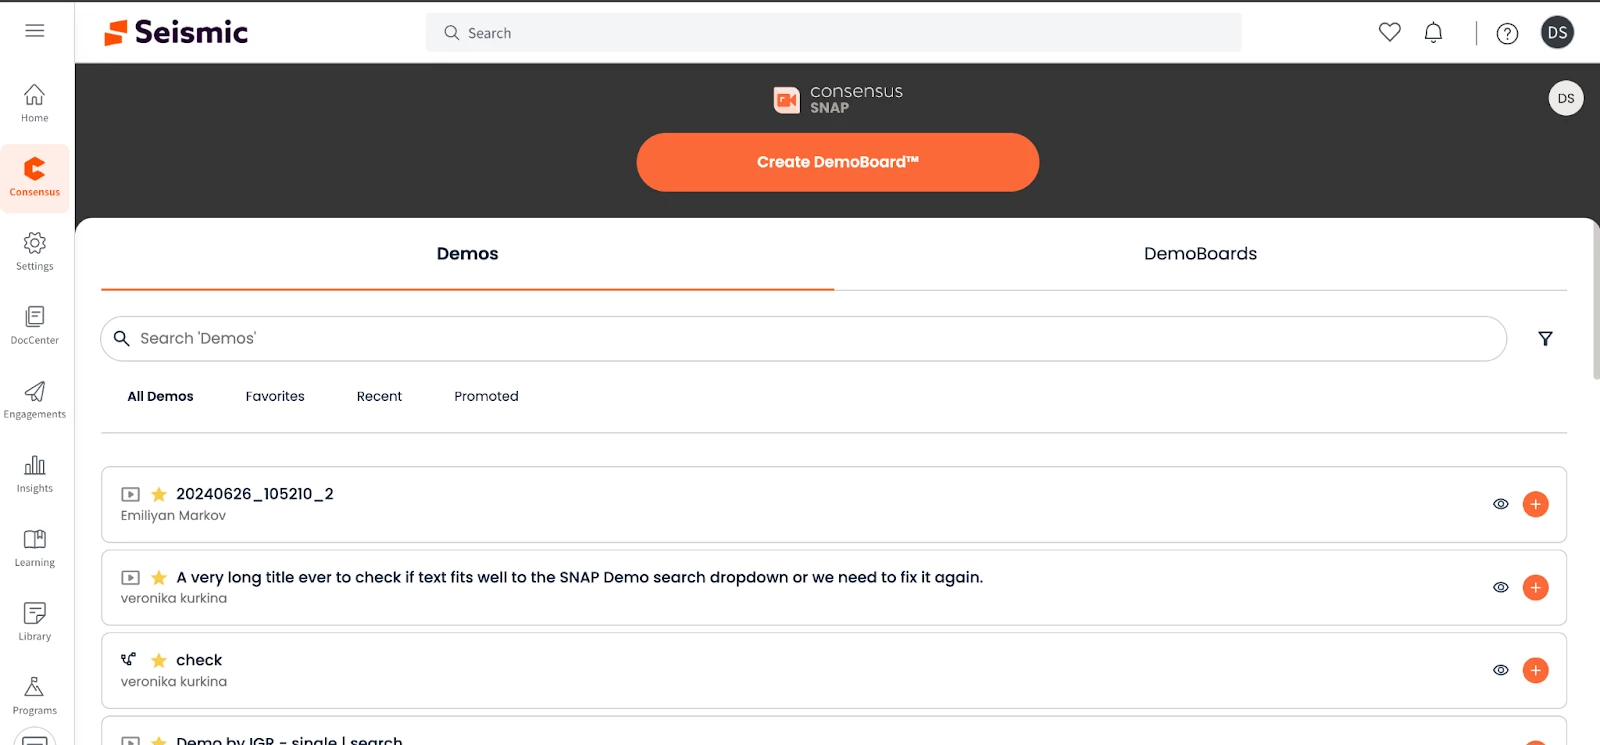Open Library in the sidebar
1600x745 pixels.
pyautogui.click(x=35, y=622)
